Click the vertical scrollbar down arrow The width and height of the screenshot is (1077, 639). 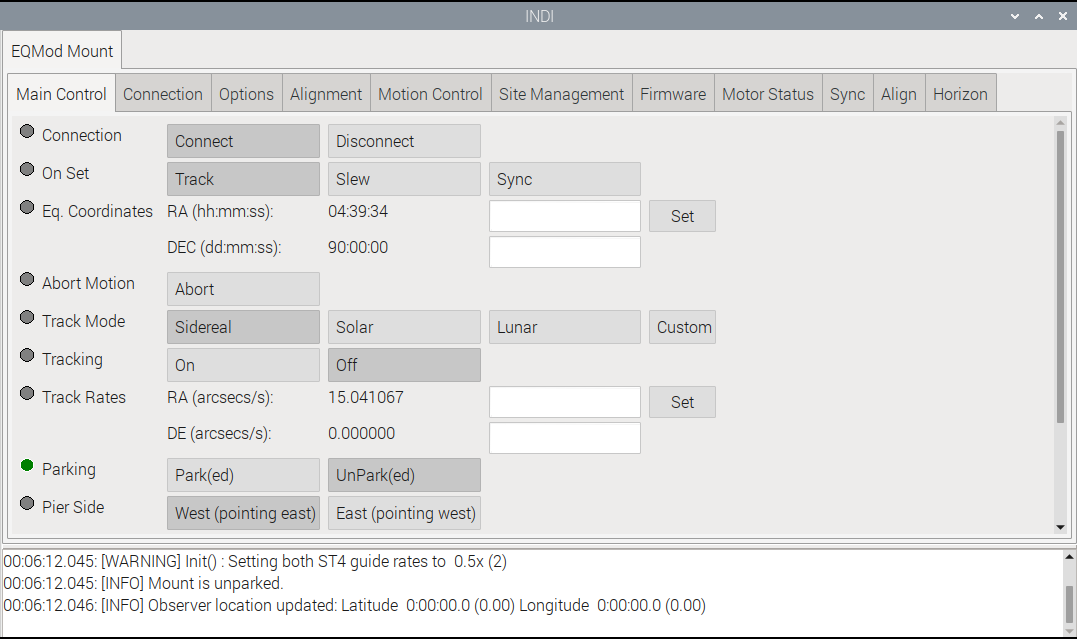click(1060, 526)
